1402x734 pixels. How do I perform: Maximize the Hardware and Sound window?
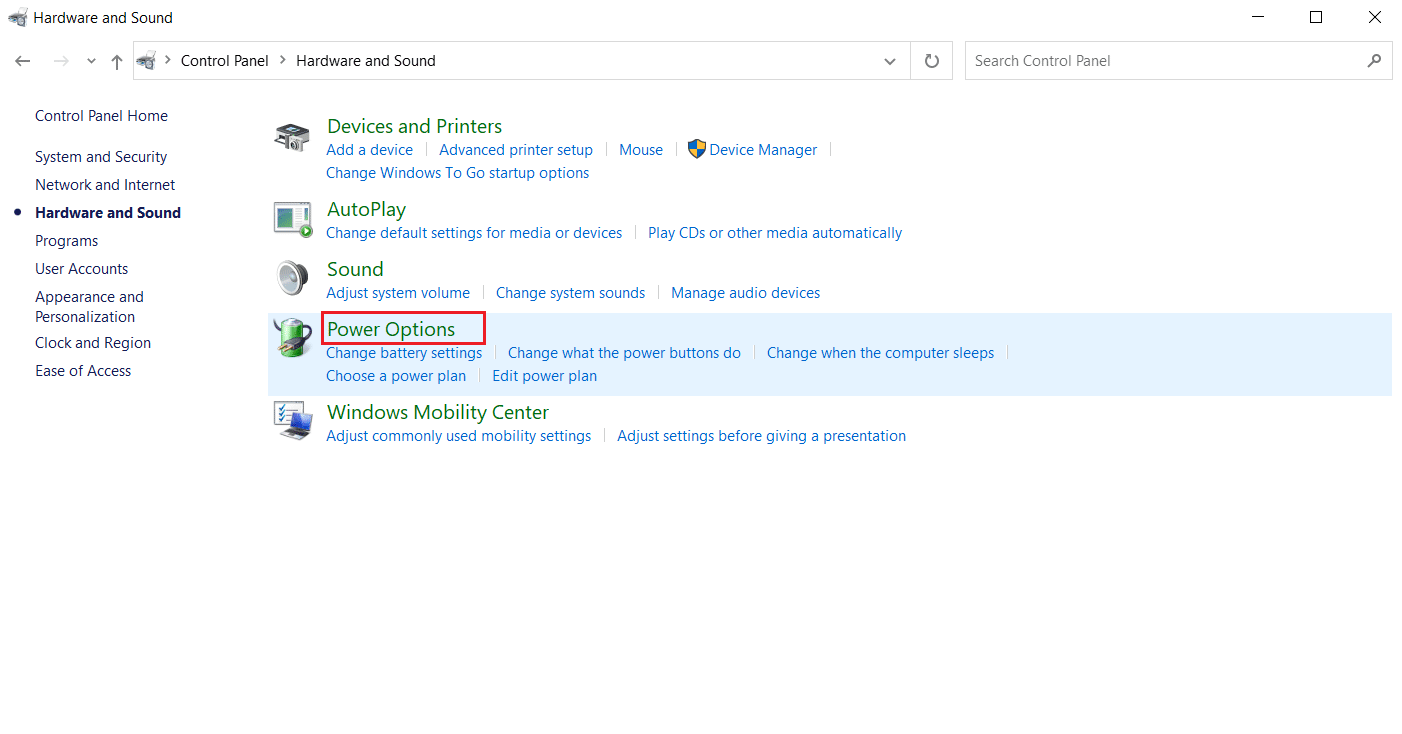click(1316, 17)
